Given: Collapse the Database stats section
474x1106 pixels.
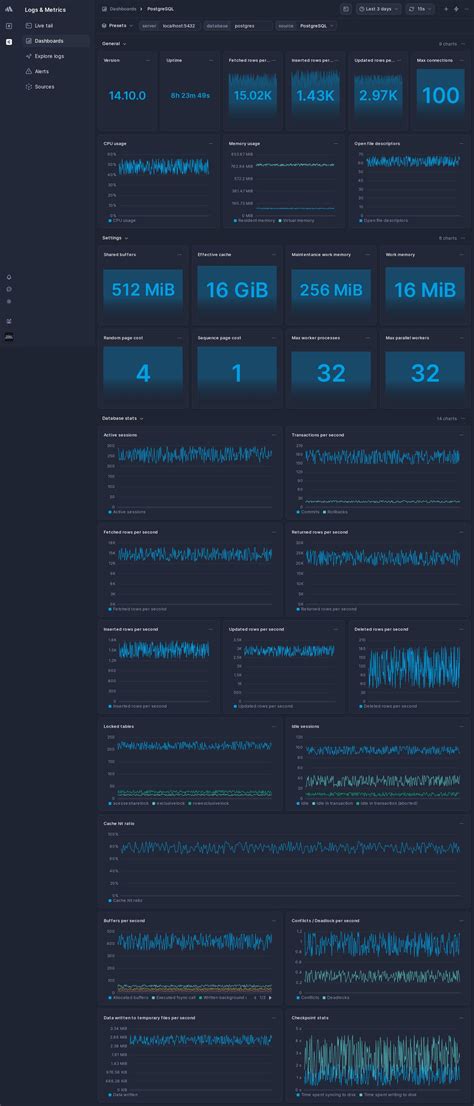Looking at the screenshot, I should 123,418.
